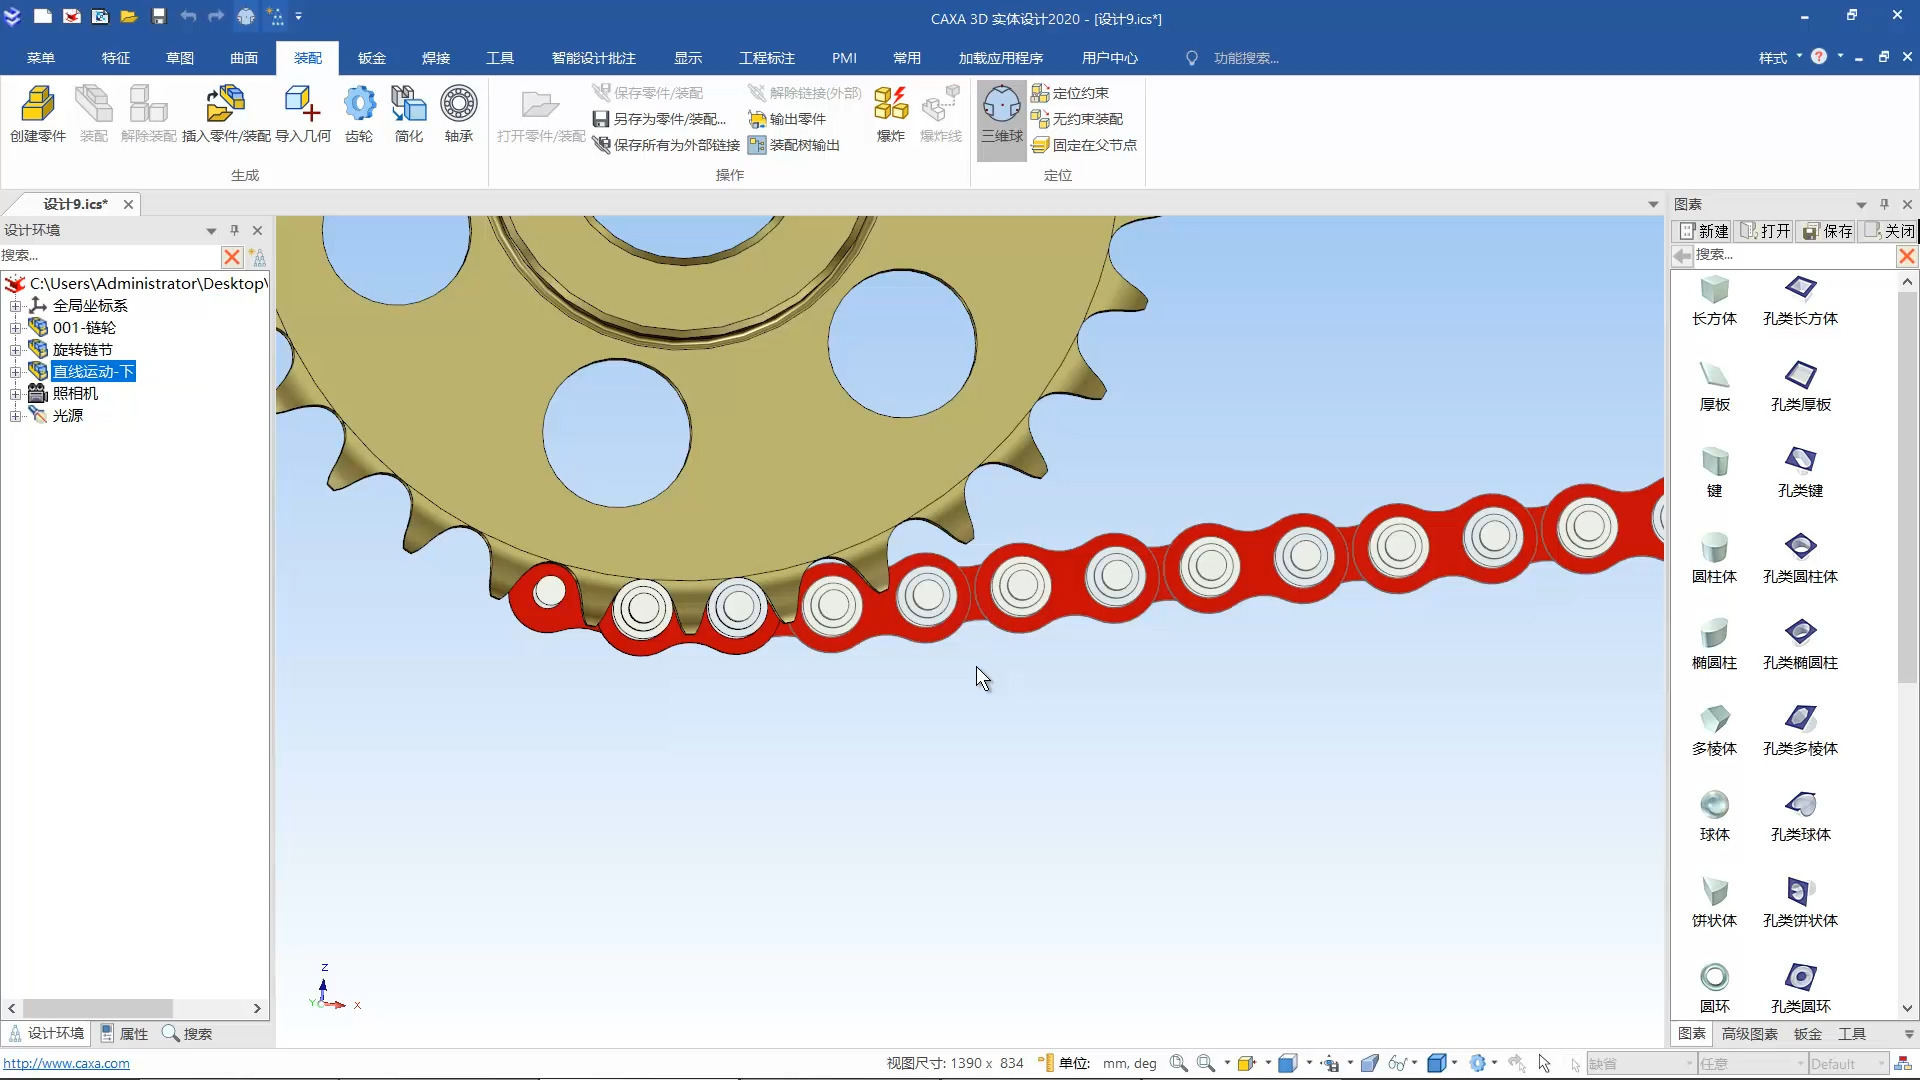Click 保存所有为外部链接 command
The image size is (1920, 1080).
666,145
